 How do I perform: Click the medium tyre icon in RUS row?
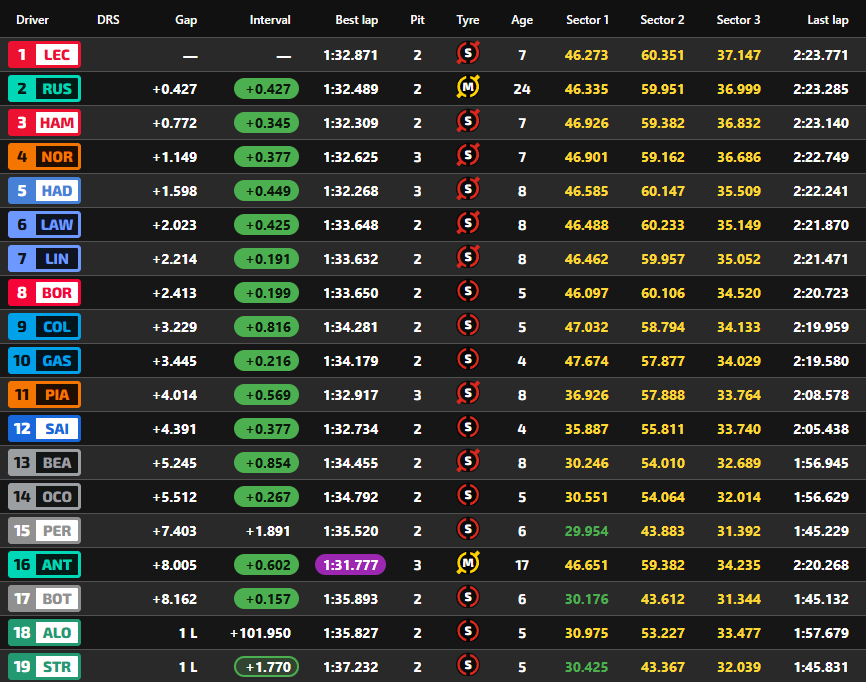tap(468, 87)
